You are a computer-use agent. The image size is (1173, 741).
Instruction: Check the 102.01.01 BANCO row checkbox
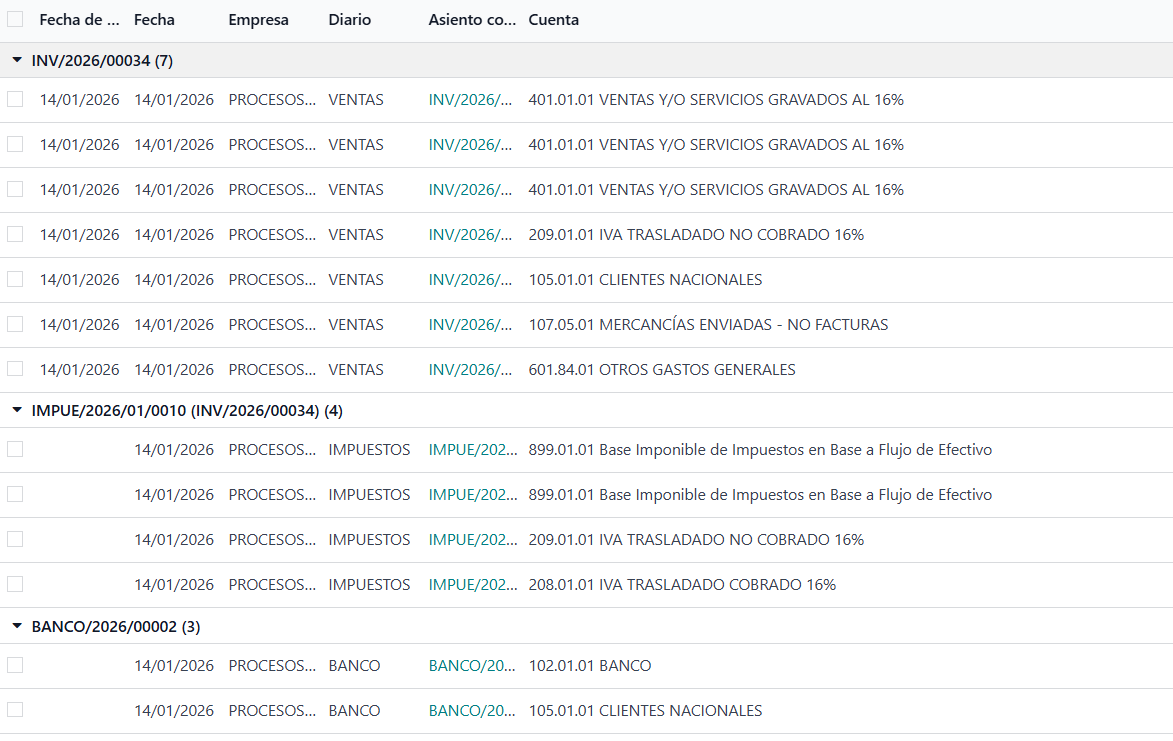tap(15, 665)
